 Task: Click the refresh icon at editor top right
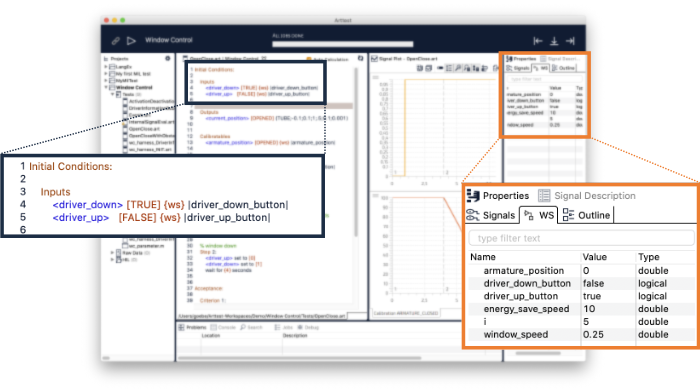360,58
